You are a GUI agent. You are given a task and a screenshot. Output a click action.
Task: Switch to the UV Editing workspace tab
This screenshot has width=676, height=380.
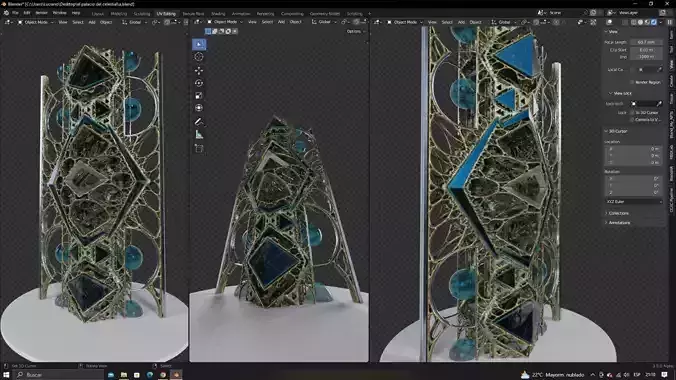click(x=166, y=14)
